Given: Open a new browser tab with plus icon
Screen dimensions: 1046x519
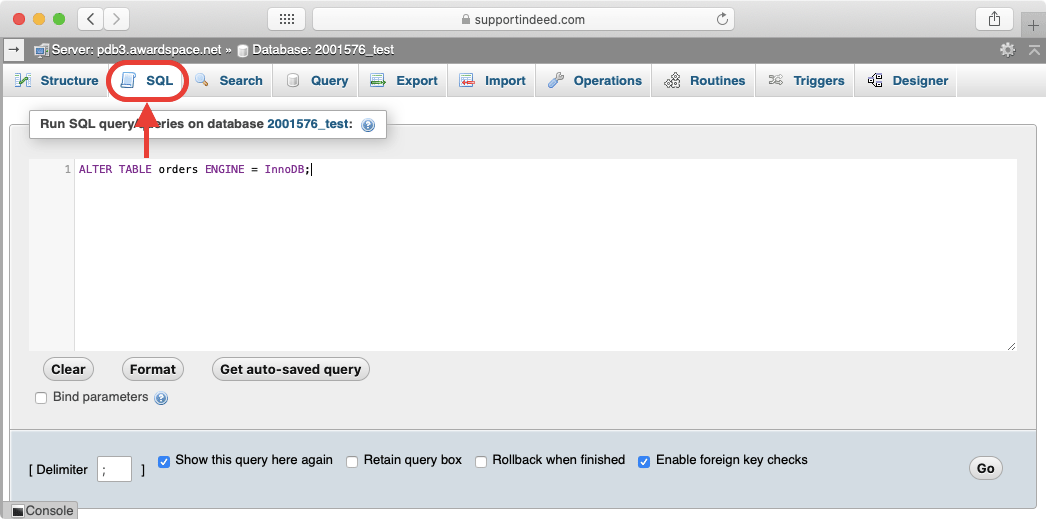Looking at the screenshot, I should [x=1033, y=25].
